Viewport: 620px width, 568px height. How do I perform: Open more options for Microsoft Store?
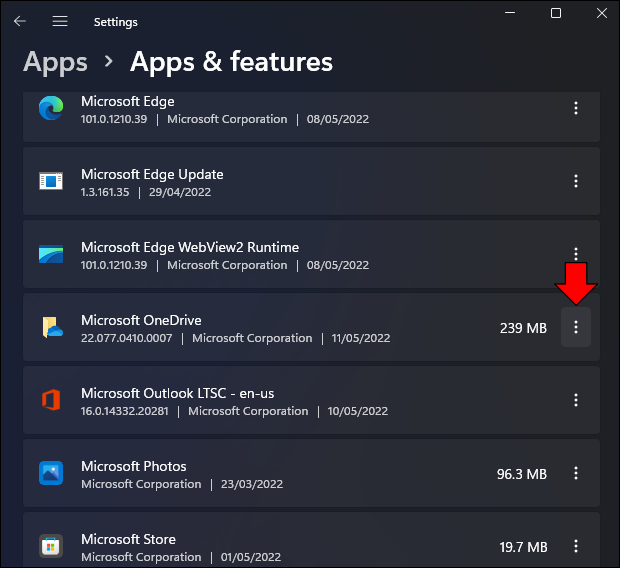pos(576,546)
